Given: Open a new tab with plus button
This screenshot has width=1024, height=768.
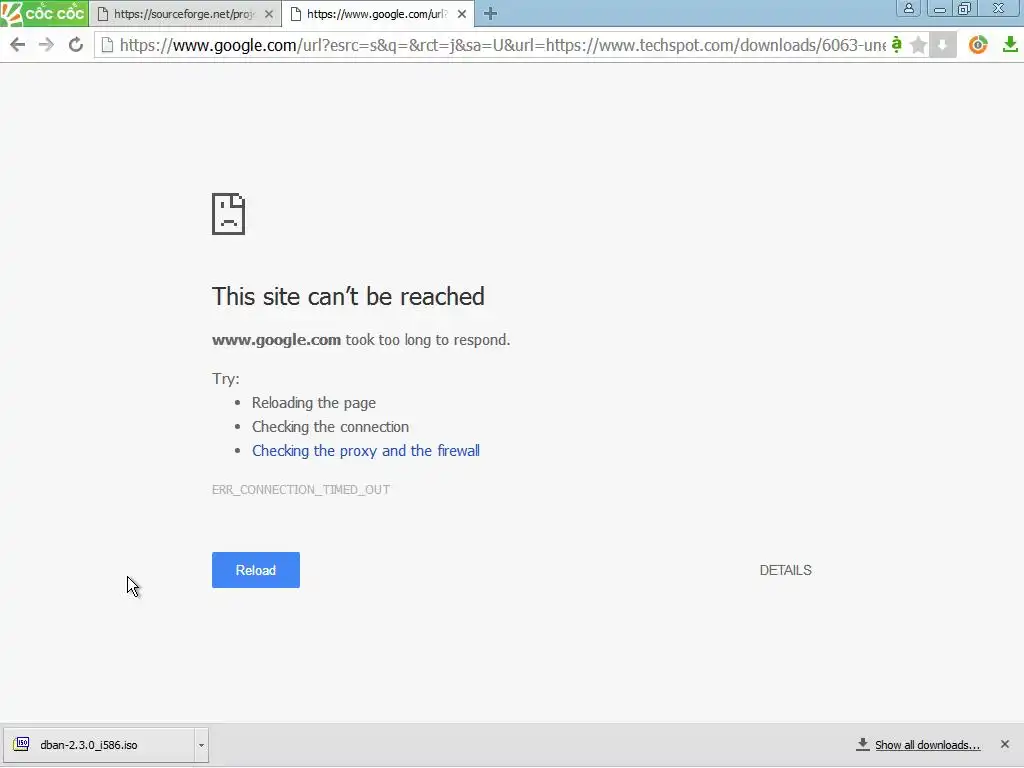Looking at the screenshot, I should pos(490,14).
